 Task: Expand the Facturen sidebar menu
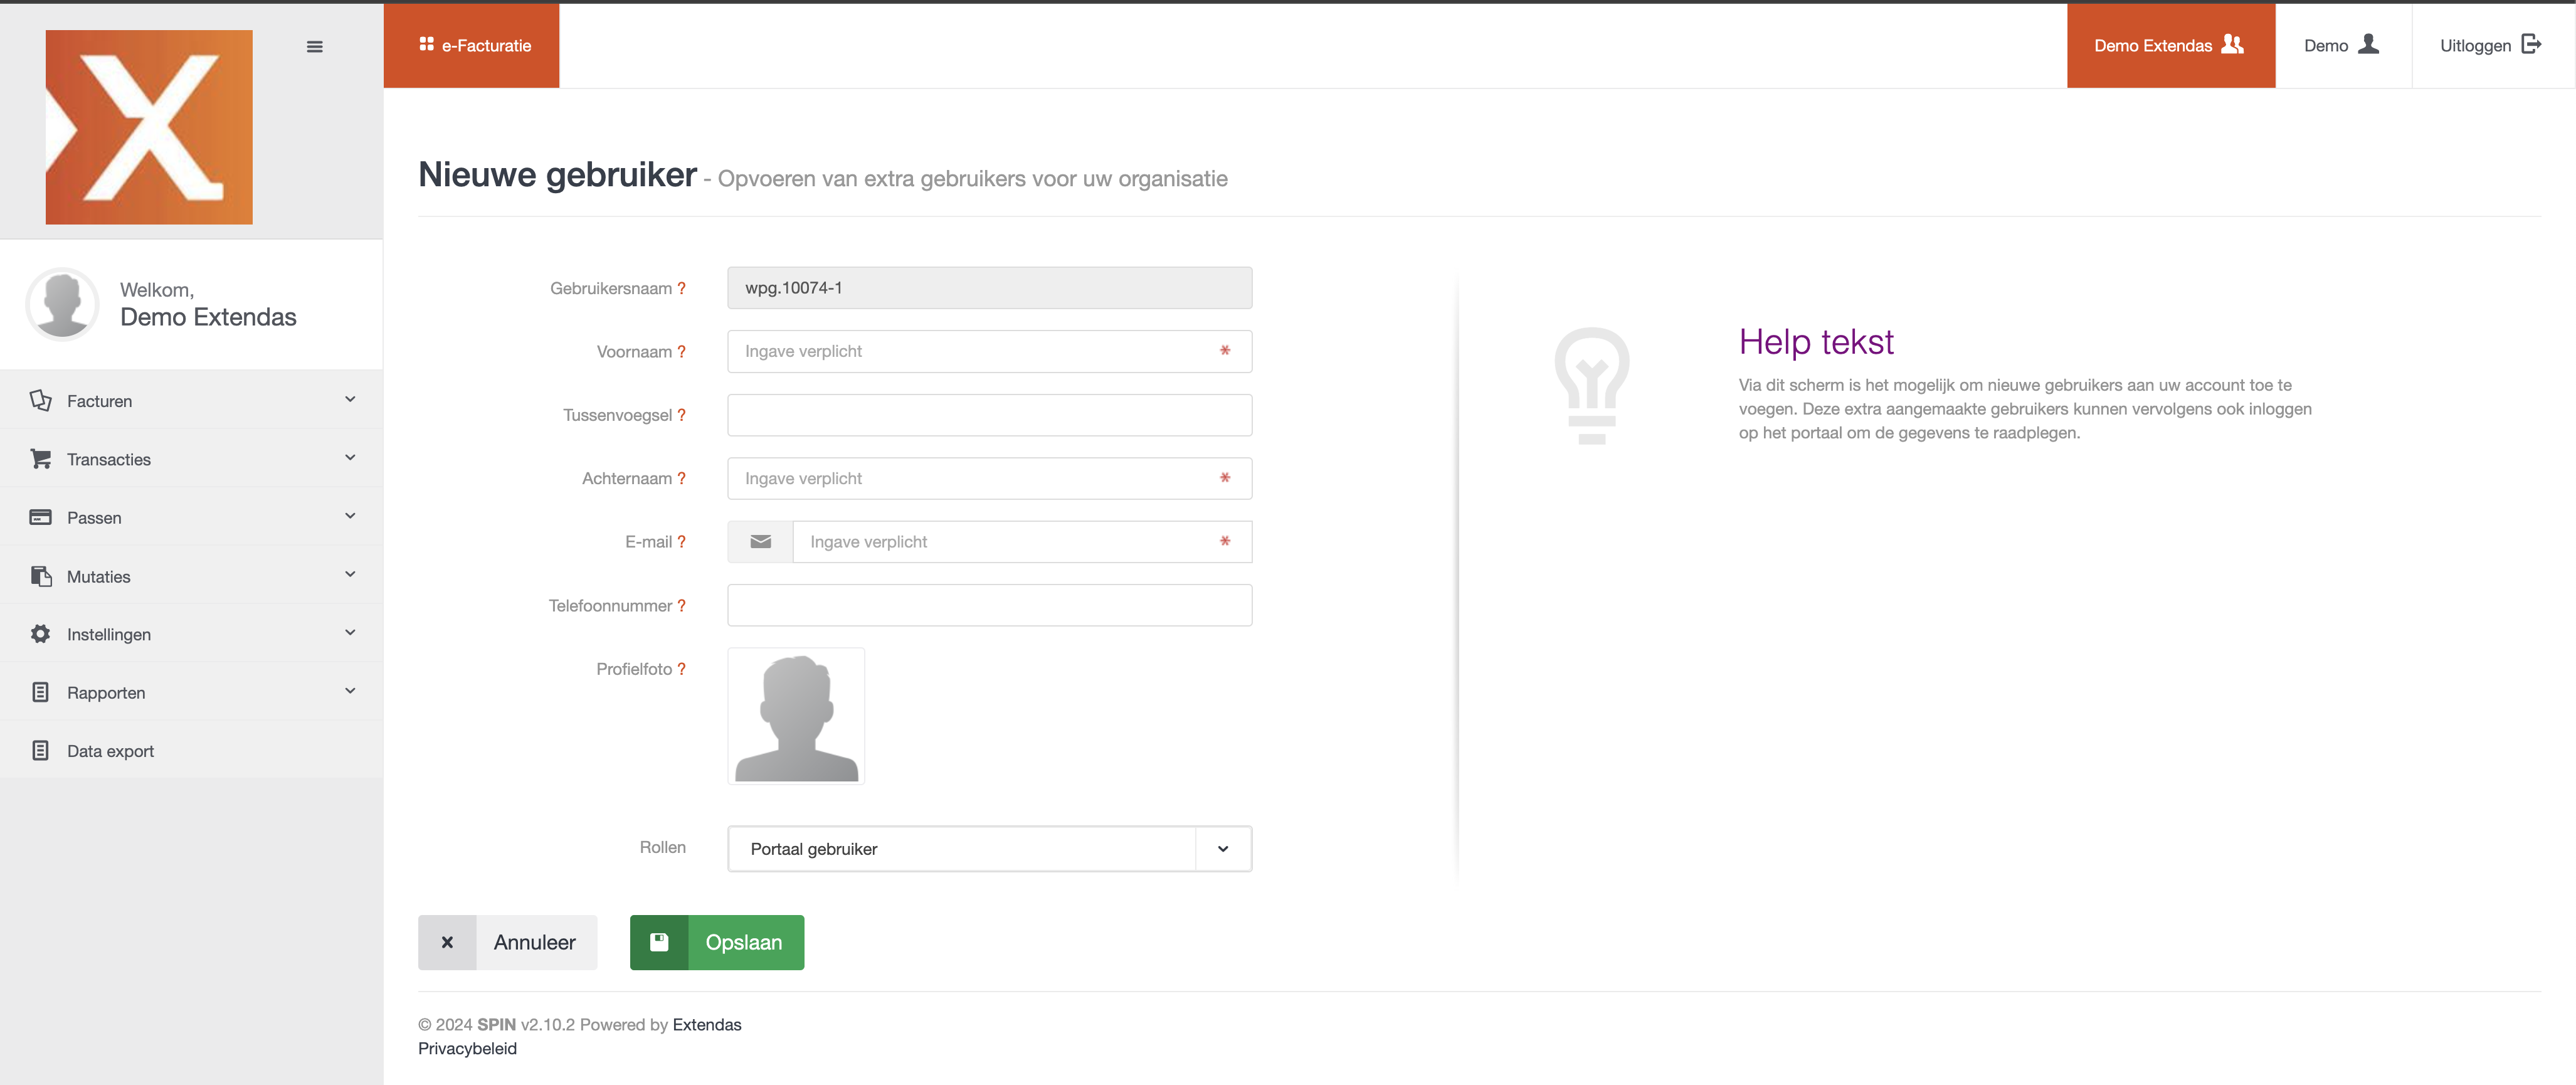click(190, 401)
